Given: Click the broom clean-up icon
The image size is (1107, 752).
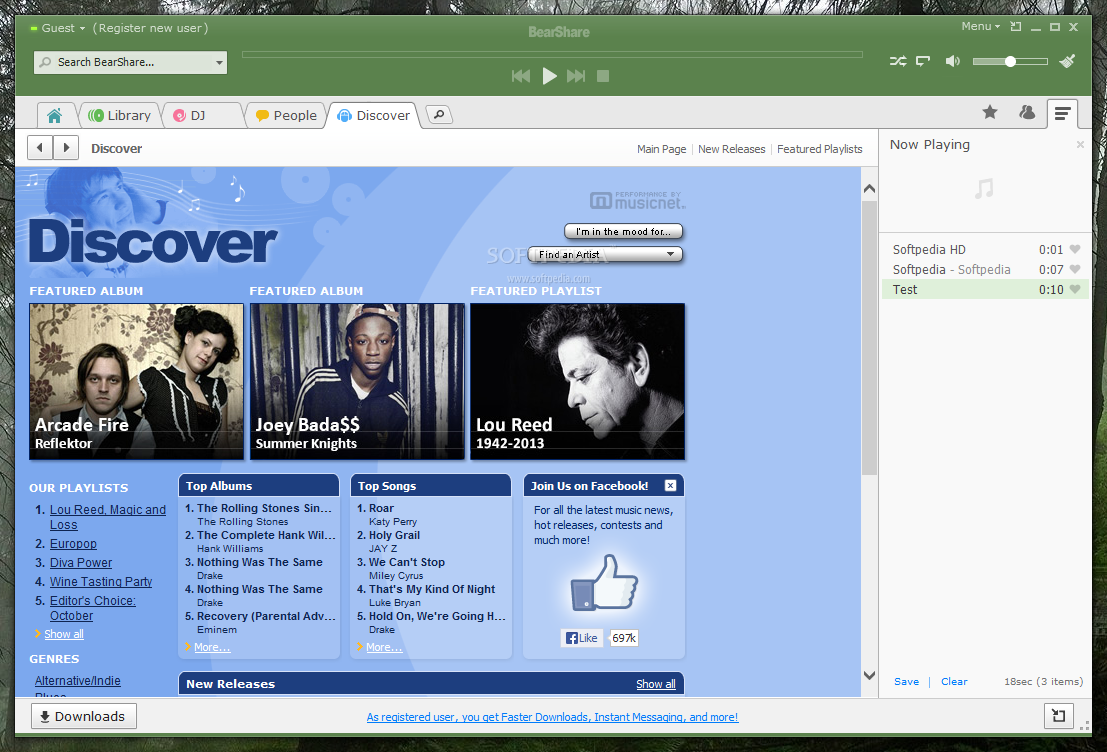Looking at the screenshot, I should pyautogui.click(x=1067, y=61).
